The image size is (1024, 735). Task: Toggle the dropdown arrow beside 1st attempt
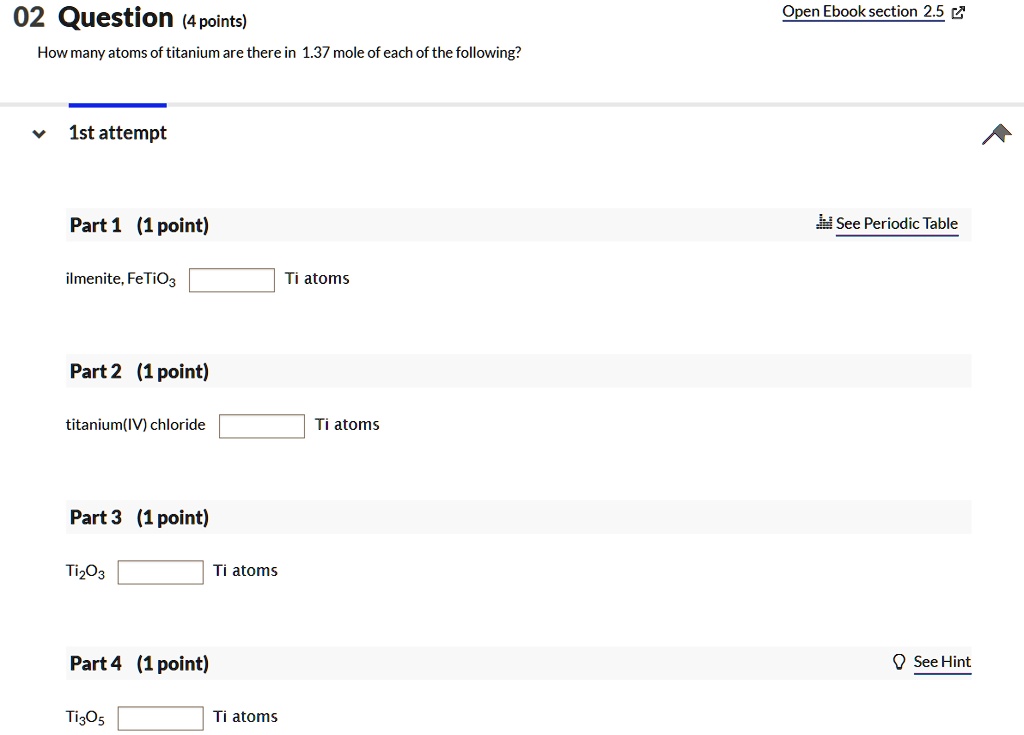[x=37, y=132]
